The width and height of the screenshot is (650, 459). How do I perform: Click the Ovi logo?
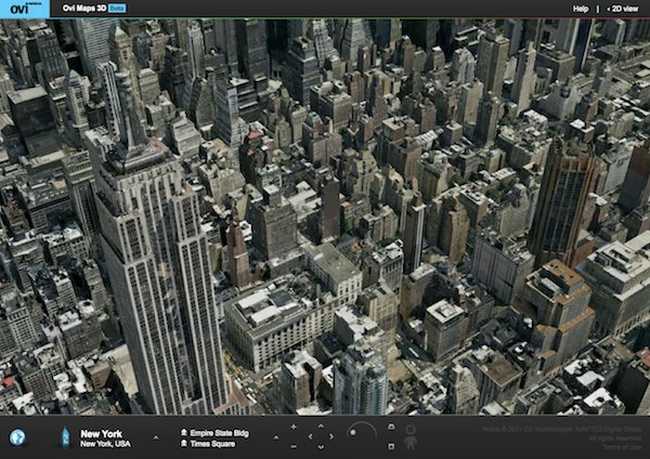pyautogui.click(x=23, y=8)
